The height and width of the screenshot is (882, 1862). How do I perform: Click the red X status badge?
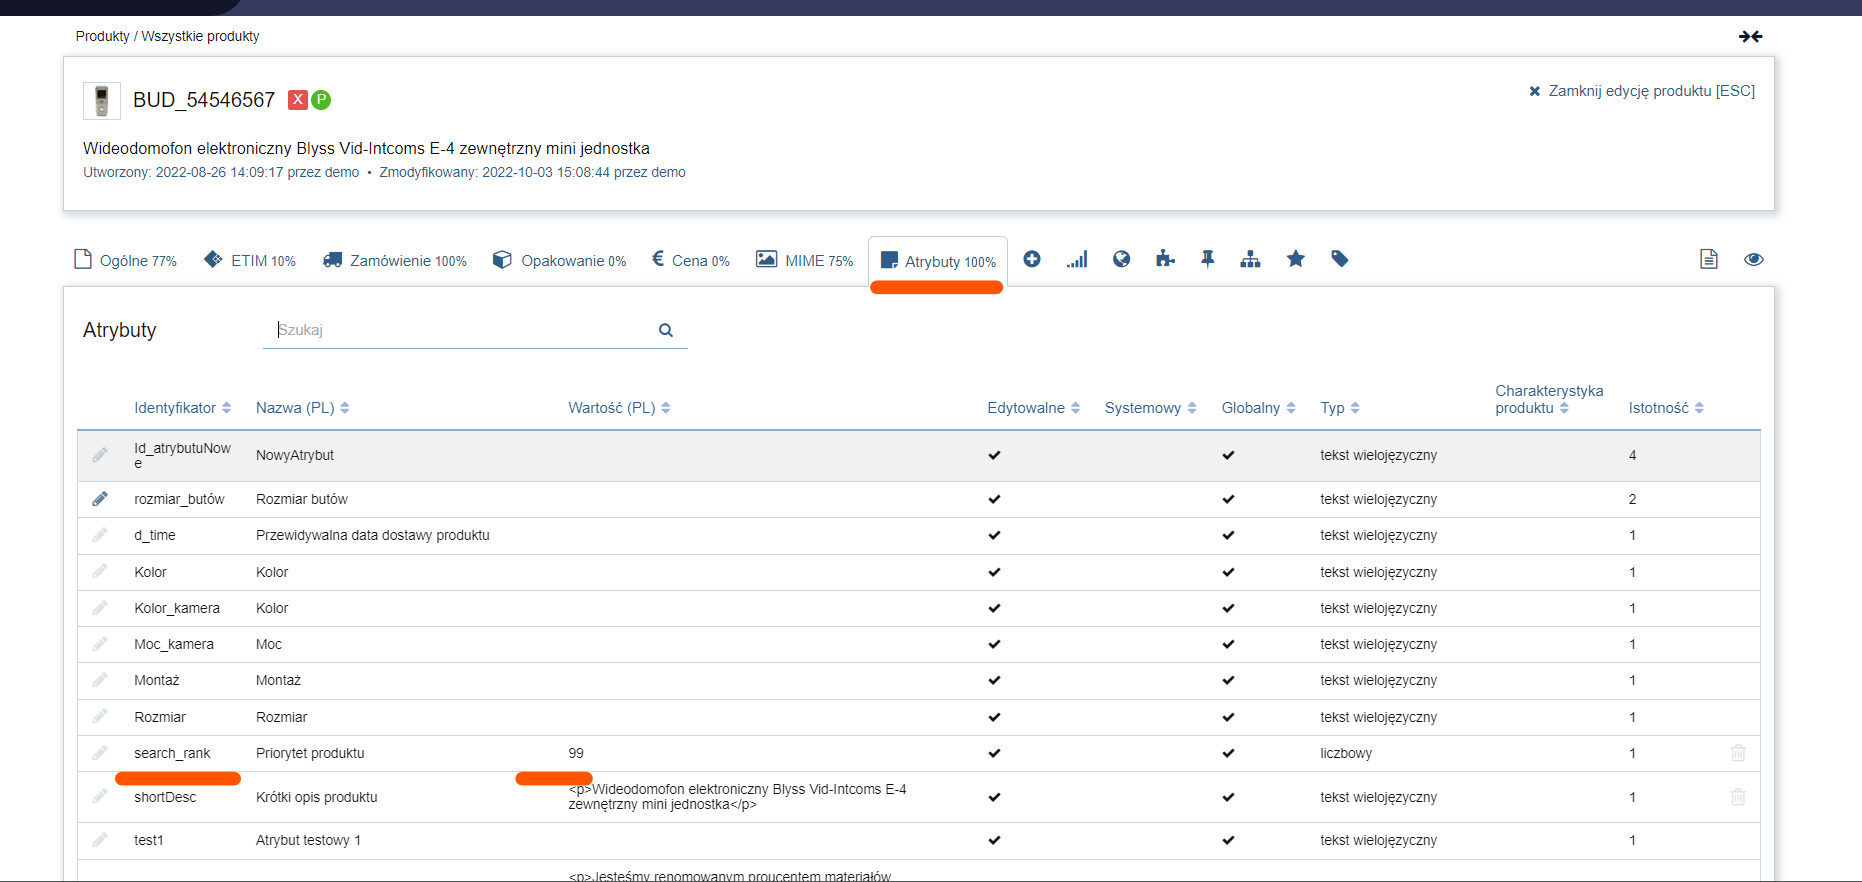pyautogui.click(x=298, y=99)
